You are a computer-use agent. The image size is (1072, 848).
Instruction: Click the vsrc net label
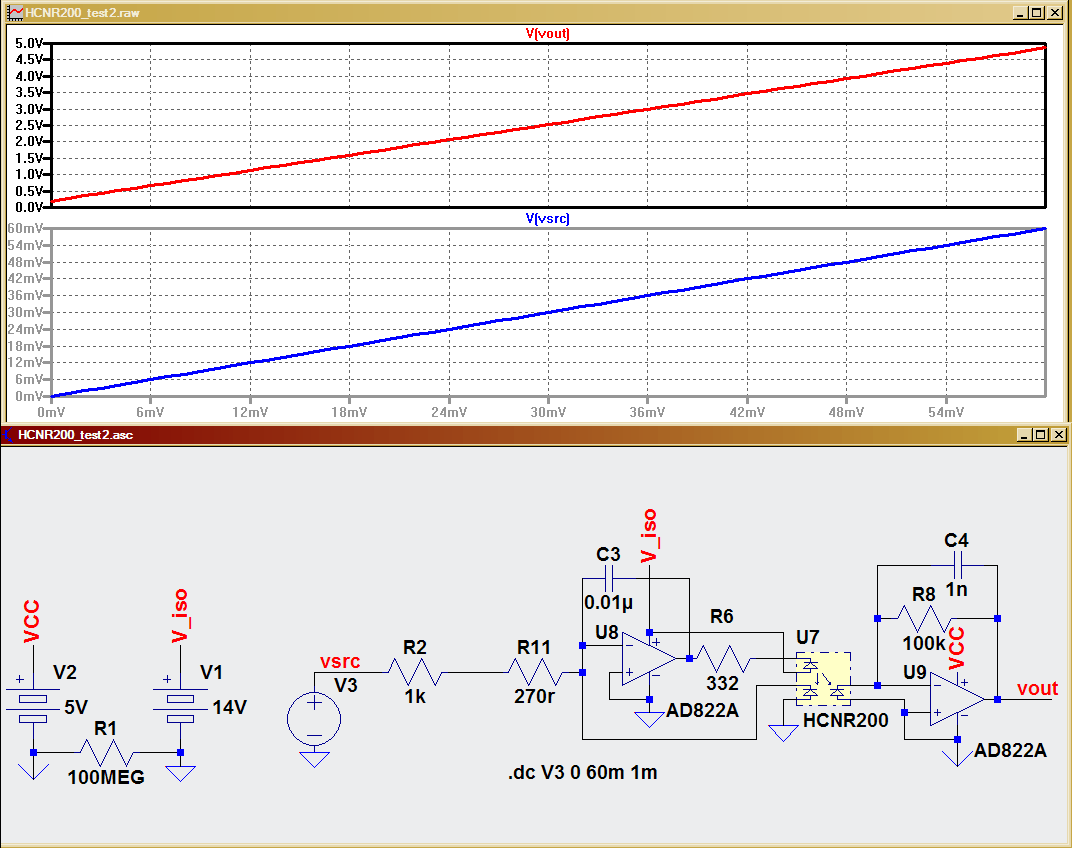click(x=340, y=661)
